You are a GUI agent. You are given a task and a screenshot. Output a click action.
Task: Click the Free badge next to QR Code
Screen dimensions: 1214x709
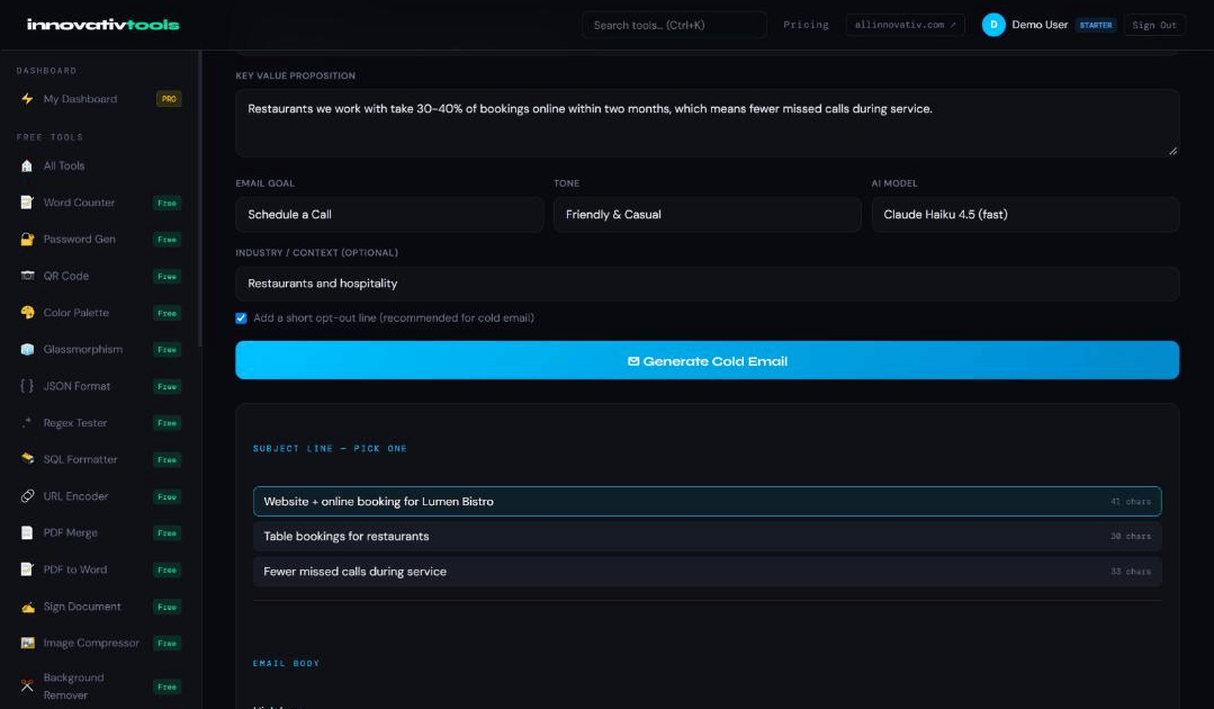(167, 276)
